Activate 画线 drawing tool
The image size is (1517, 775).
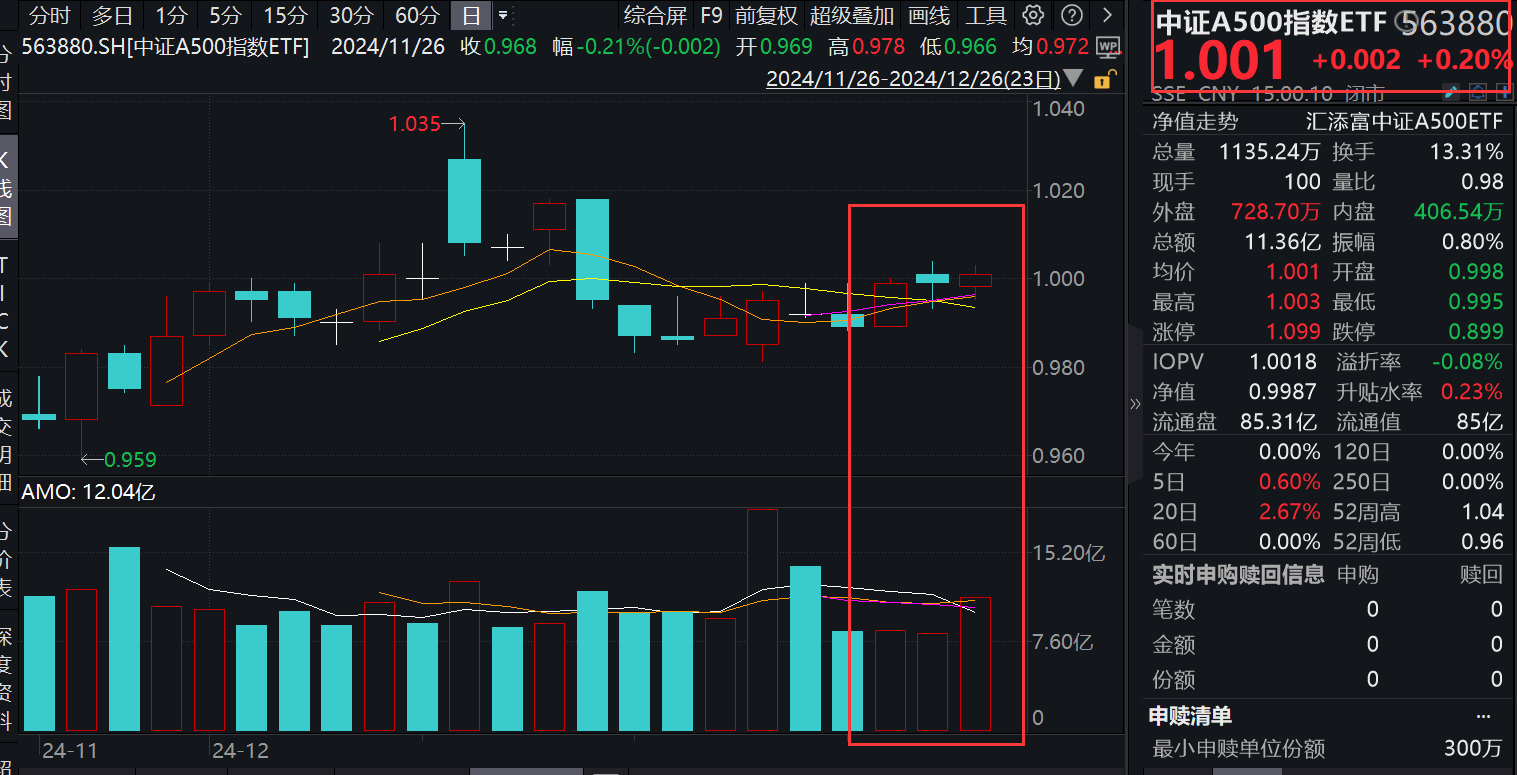pos(929,15)
